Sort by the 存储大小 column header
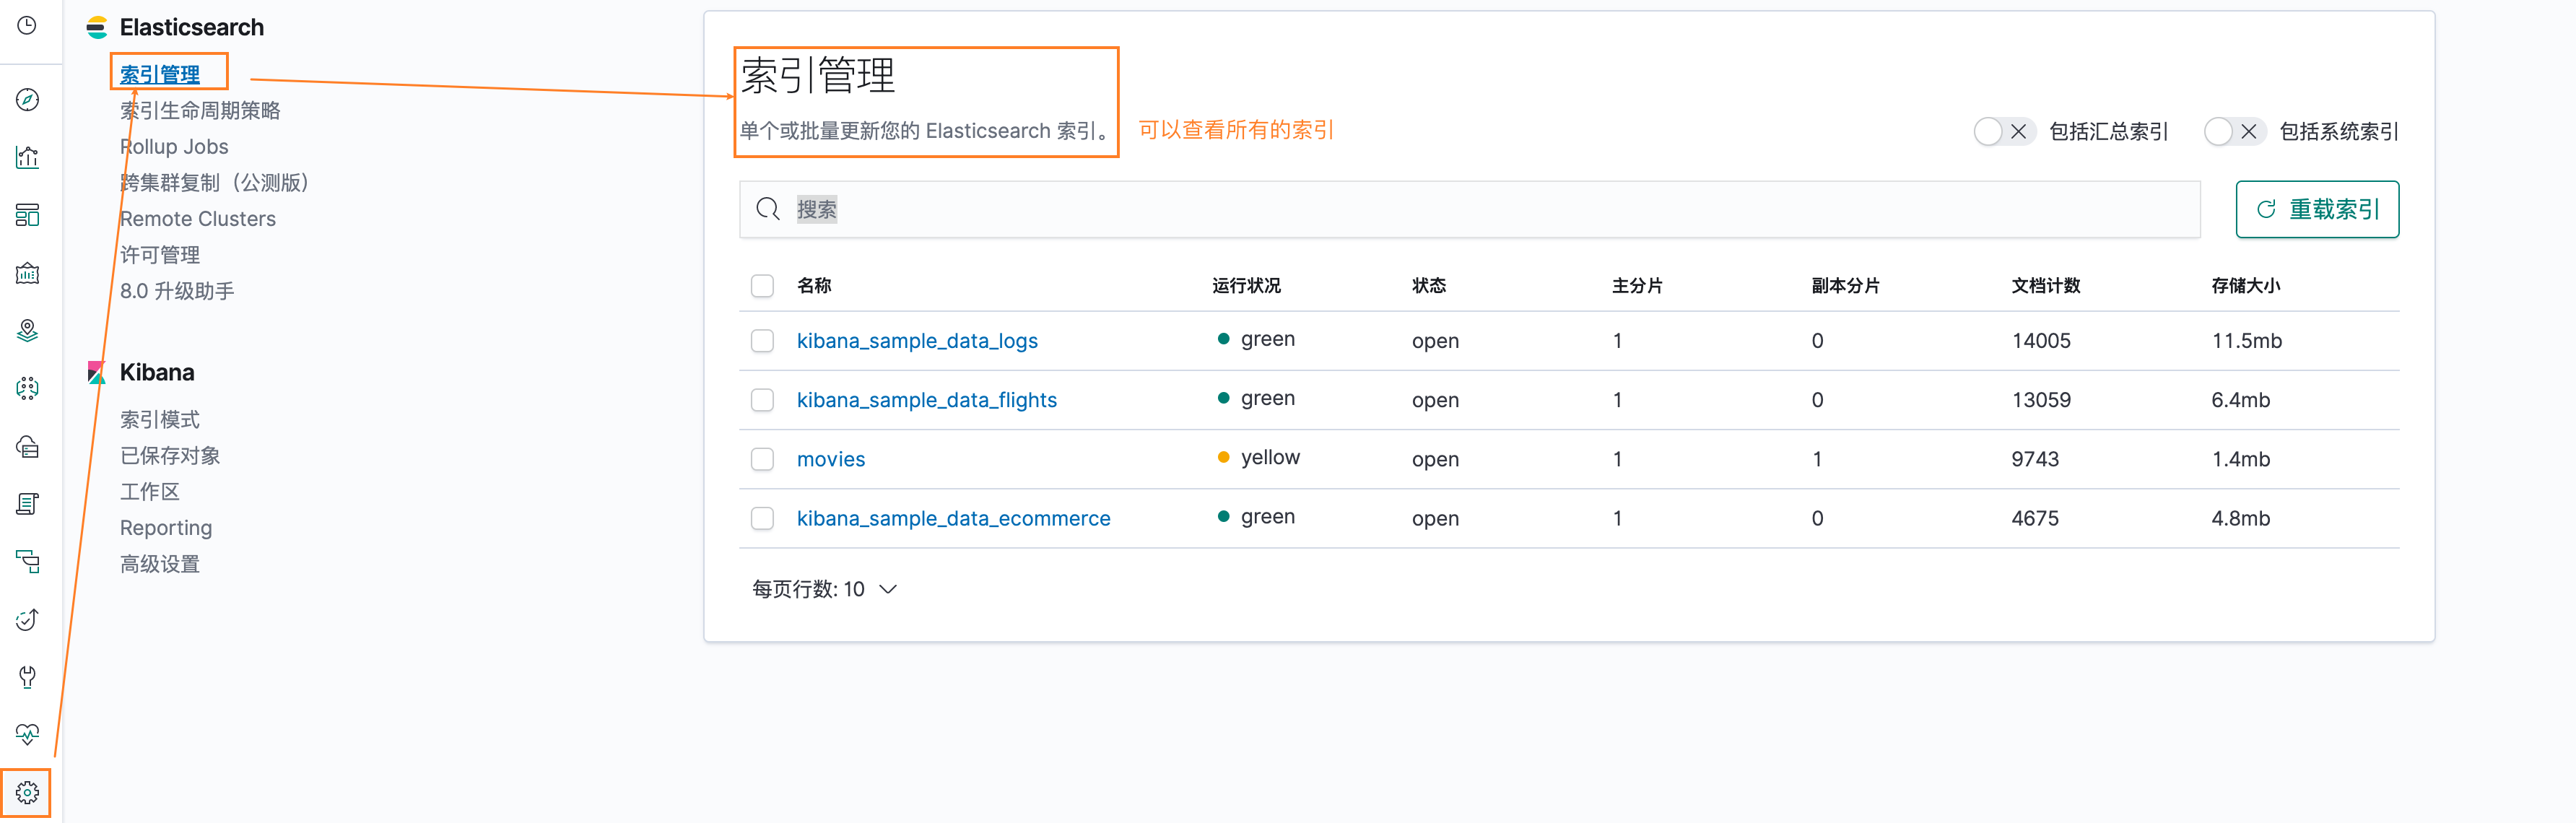Viewport: 2576px width, 823px height. (x=2246, y=286)
